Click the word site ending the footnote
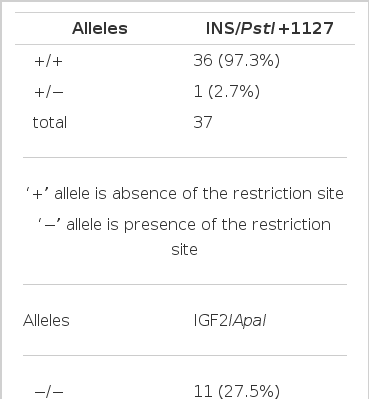 click(x=184, y=249)
